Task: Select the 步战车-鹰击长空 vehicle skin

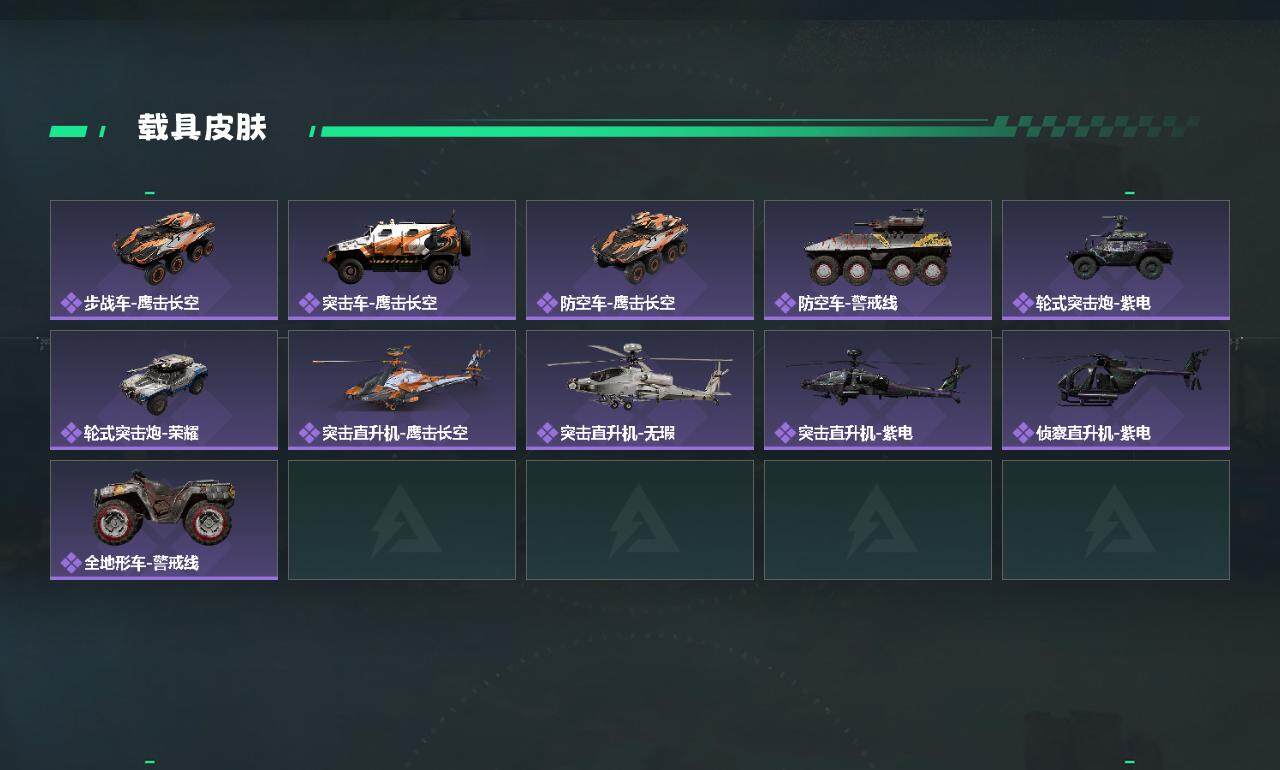Action: point(164,260)
